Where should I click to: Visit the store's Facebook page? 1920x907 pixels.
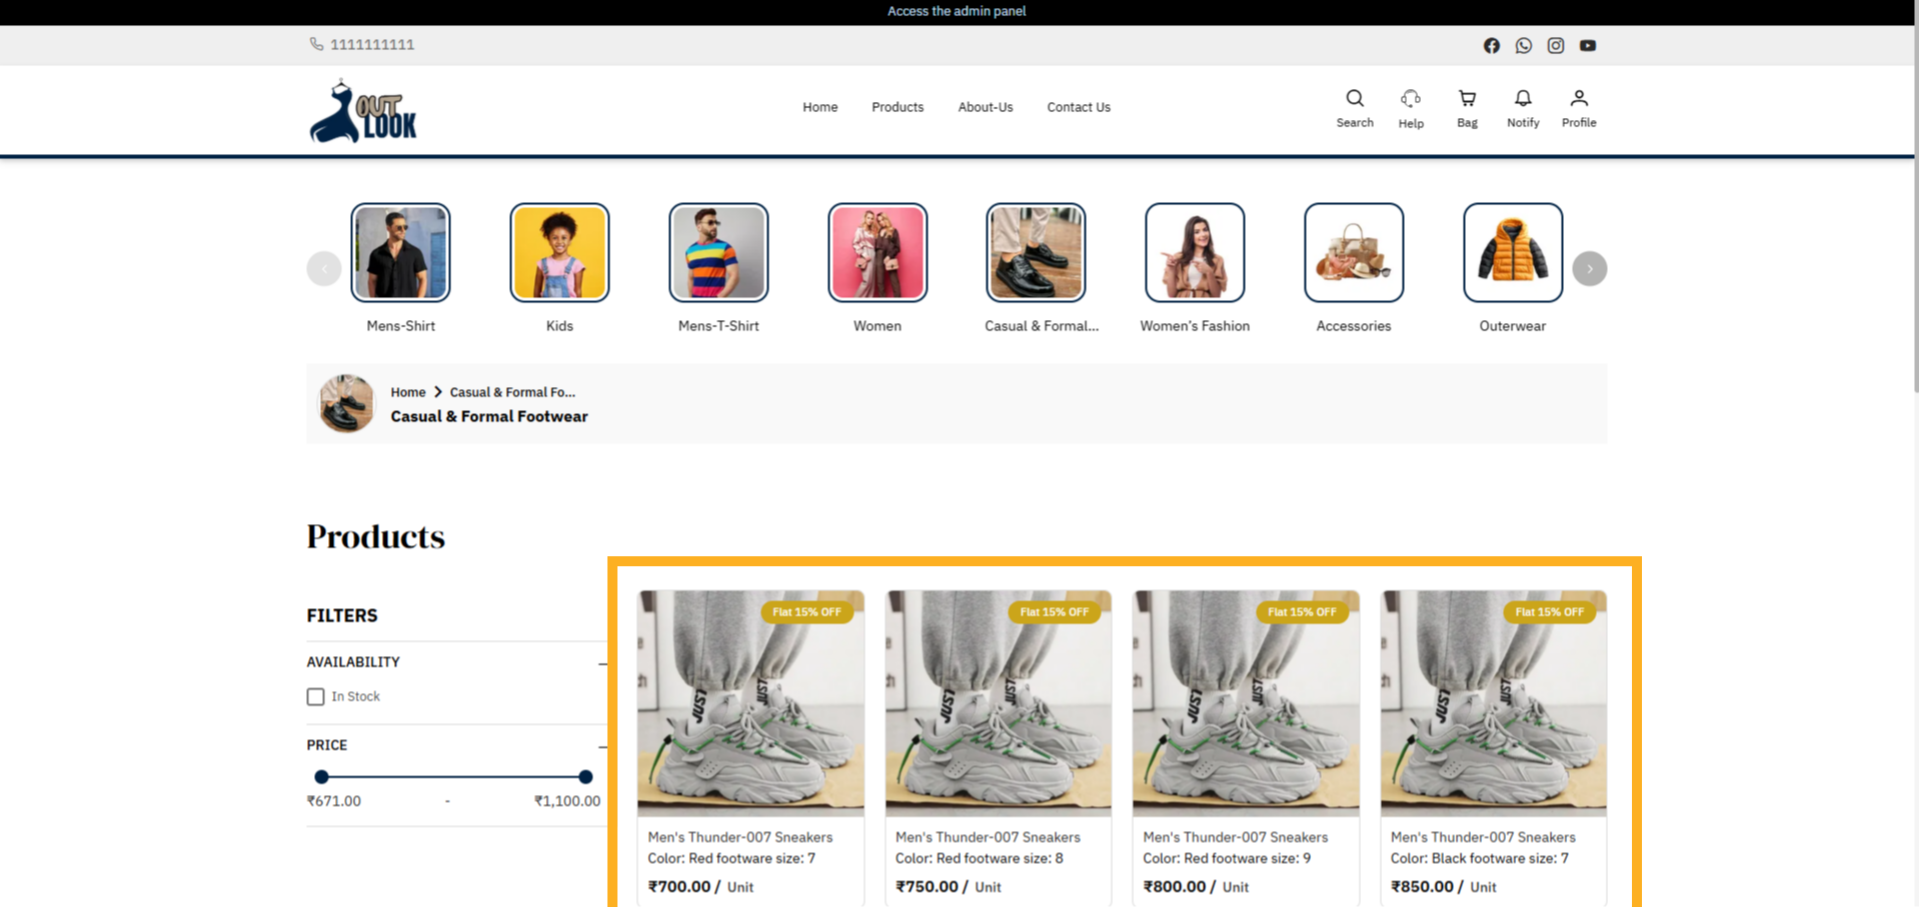click(1491, 45)
